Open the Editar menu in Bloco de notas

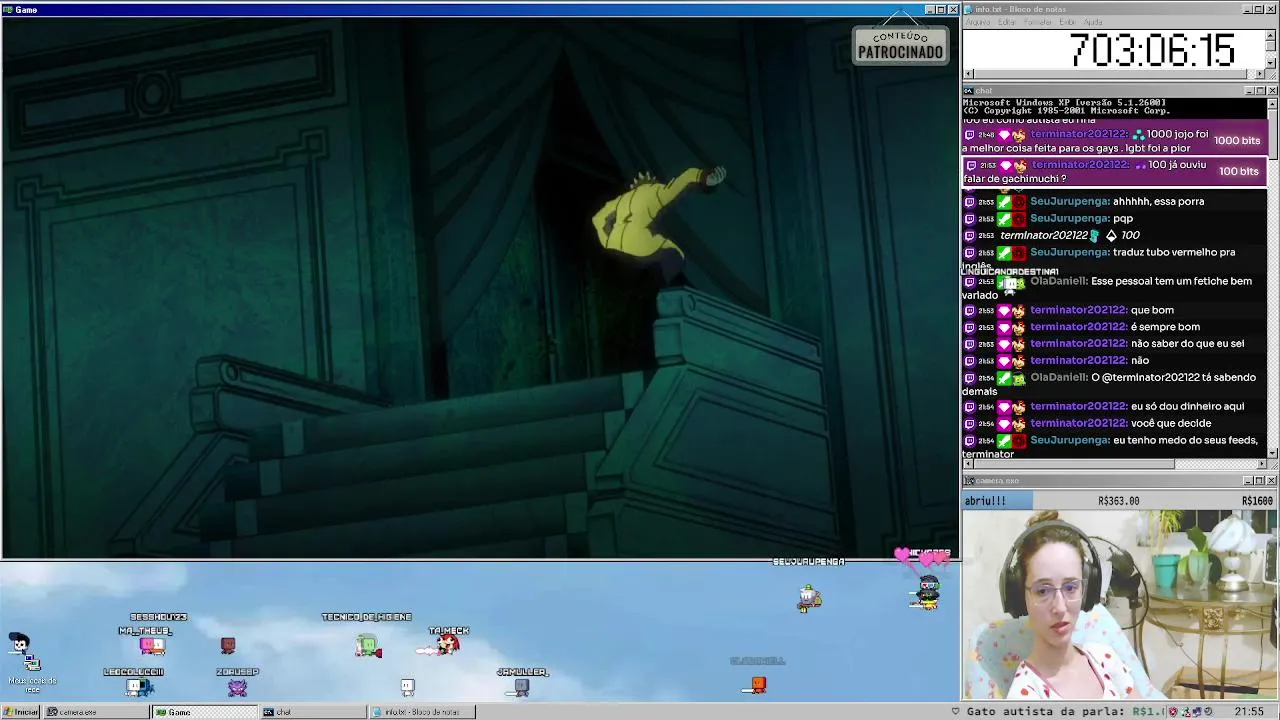tap(1006, 22)
